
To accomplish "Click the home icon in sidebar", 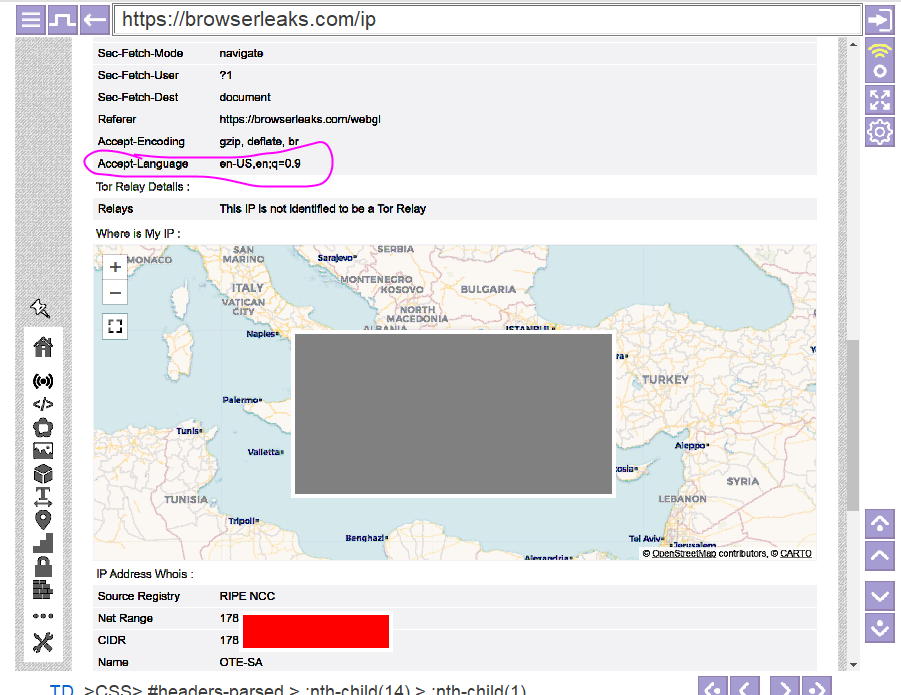I will [43, 347].
